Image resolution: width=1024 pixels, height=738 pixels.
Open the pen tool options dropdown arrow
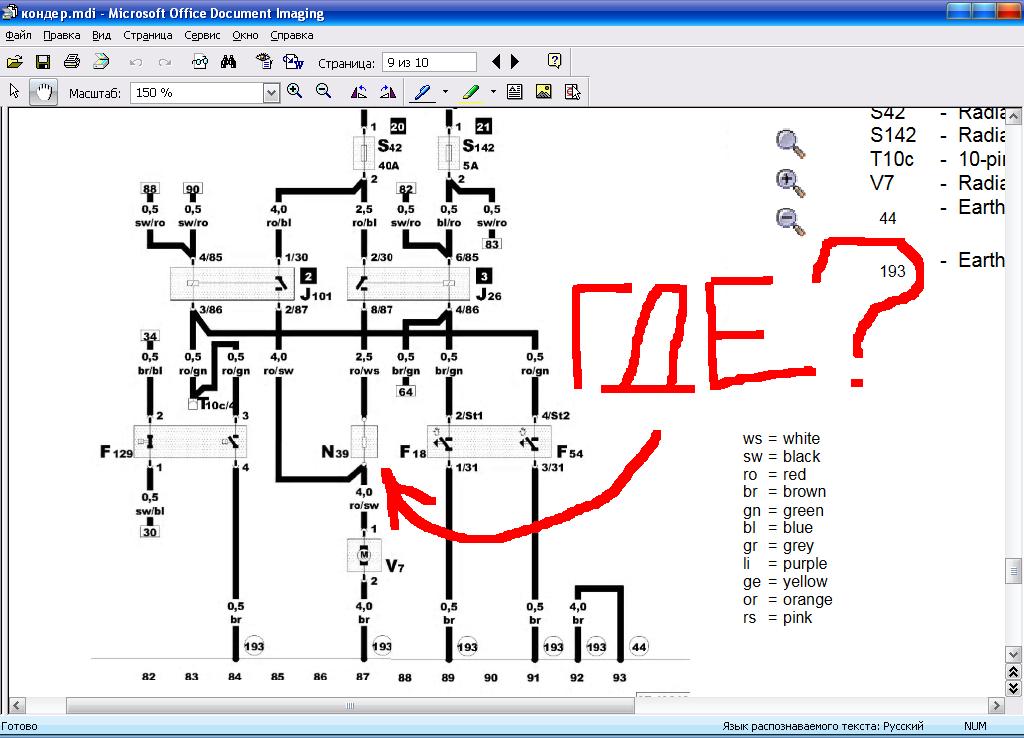tap(445, 92)
